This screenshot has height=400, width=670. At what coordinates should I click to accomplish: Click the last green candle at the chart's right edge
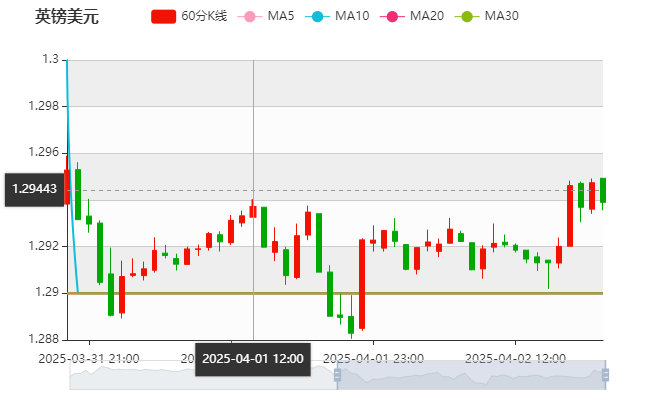[603, 189]
